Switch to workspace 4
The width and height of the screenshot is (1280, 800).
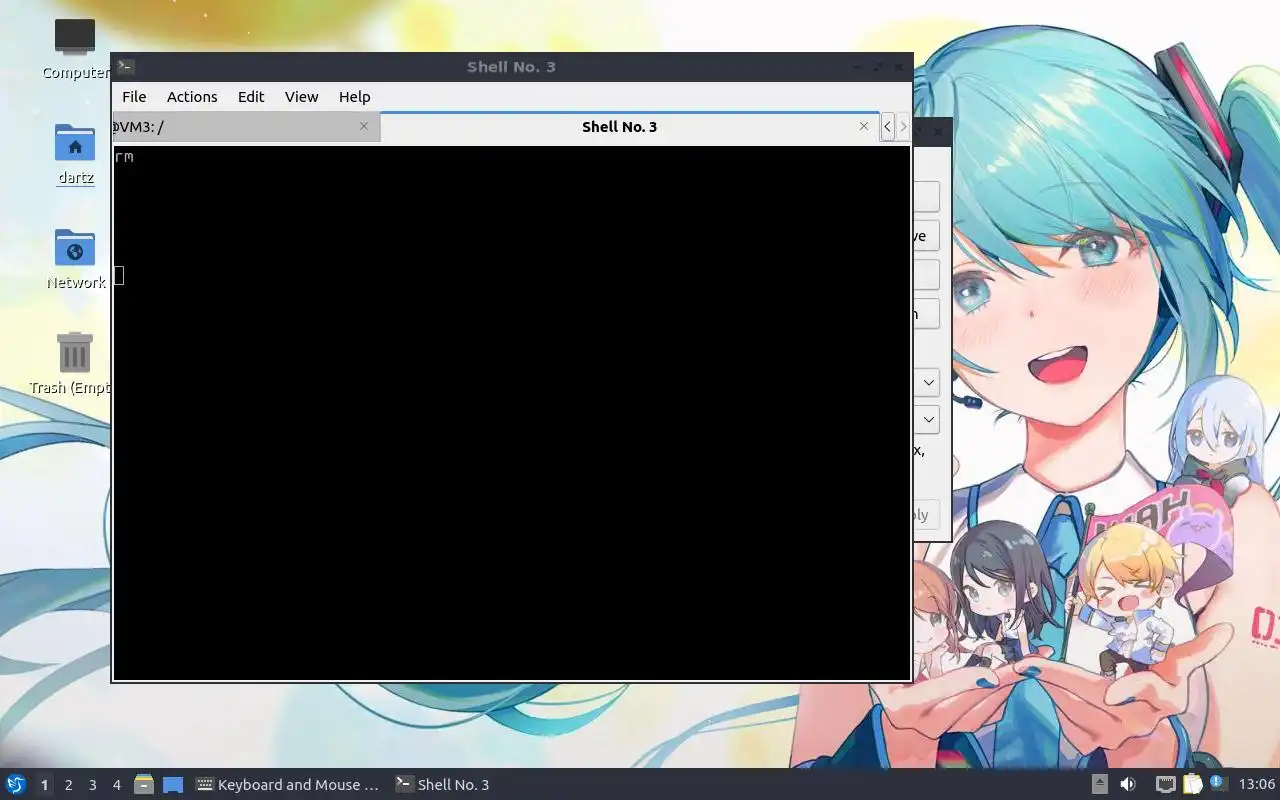point(116,785)
